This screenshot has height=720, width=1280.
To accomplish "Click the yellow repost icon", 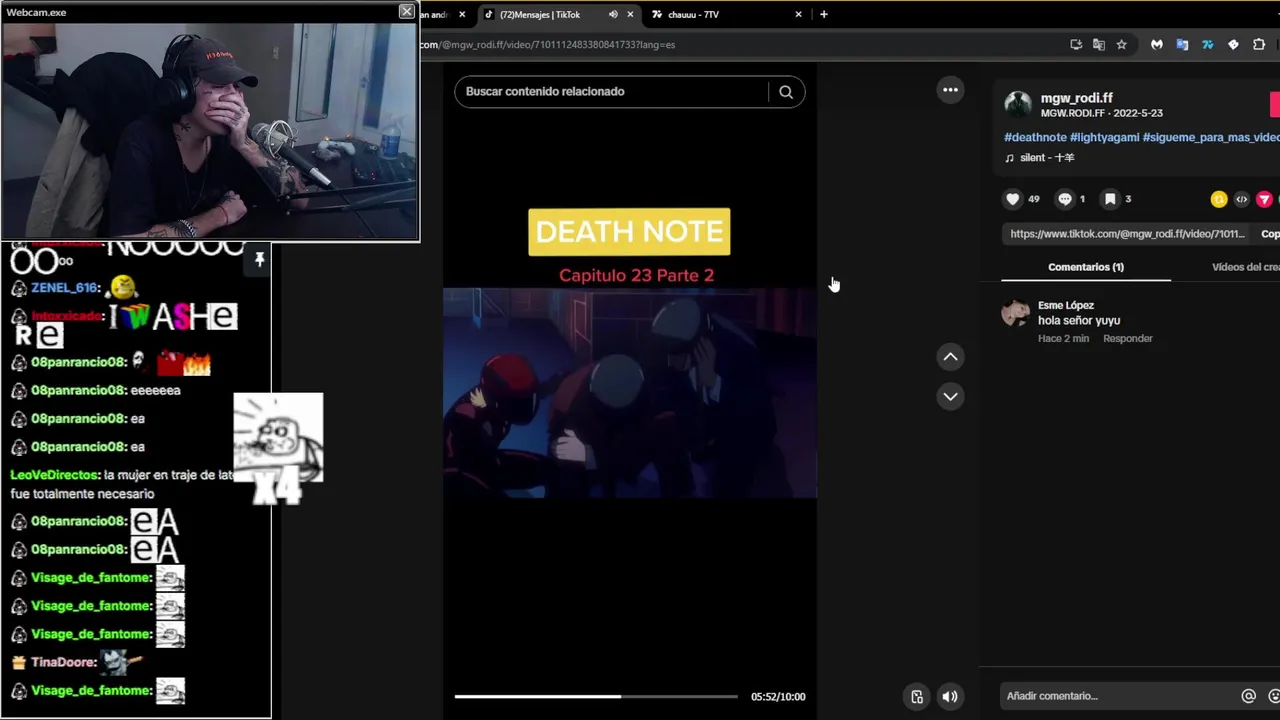I will coord(1218,199).
